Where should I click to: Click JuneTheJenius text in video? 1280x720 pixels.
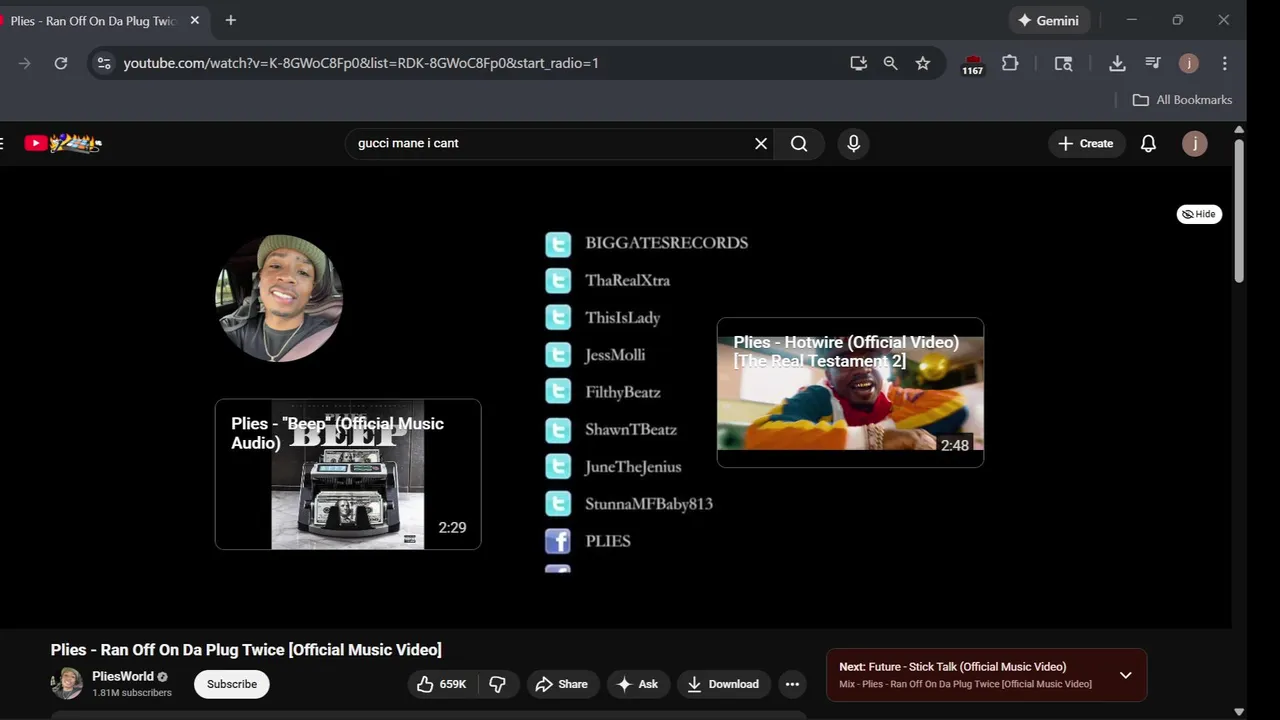[633, 467]
